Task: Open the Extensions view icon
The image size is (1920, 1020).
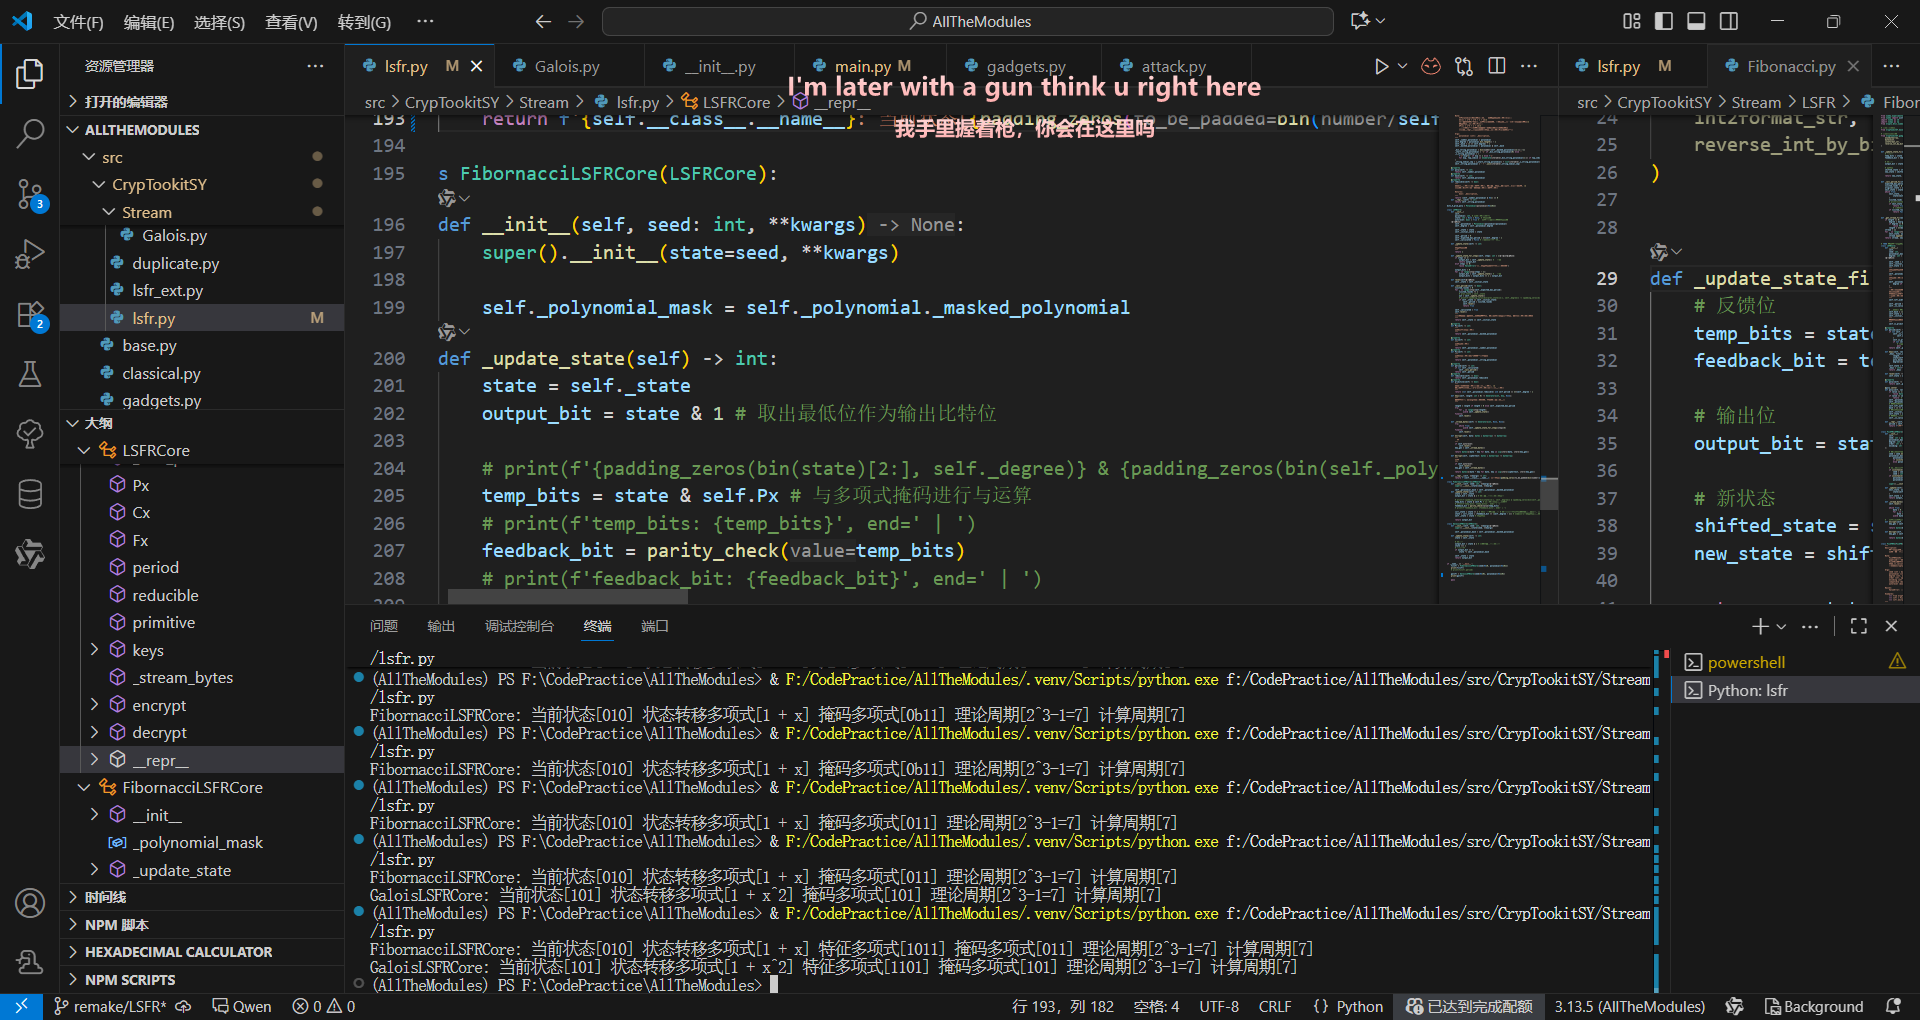Action: point(30,315)
